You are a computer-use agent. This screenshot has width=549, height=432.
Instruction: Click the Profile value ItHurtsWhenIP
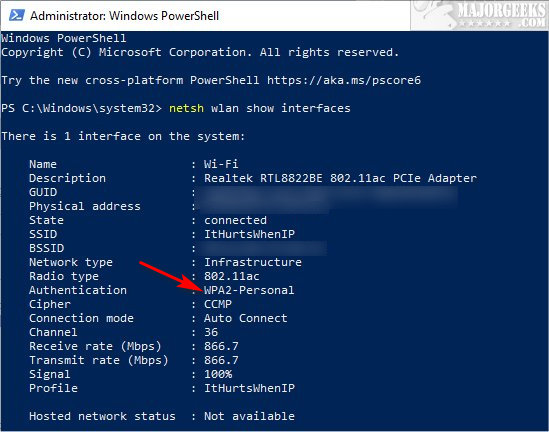pyautogui.click(x=249, y=388)
